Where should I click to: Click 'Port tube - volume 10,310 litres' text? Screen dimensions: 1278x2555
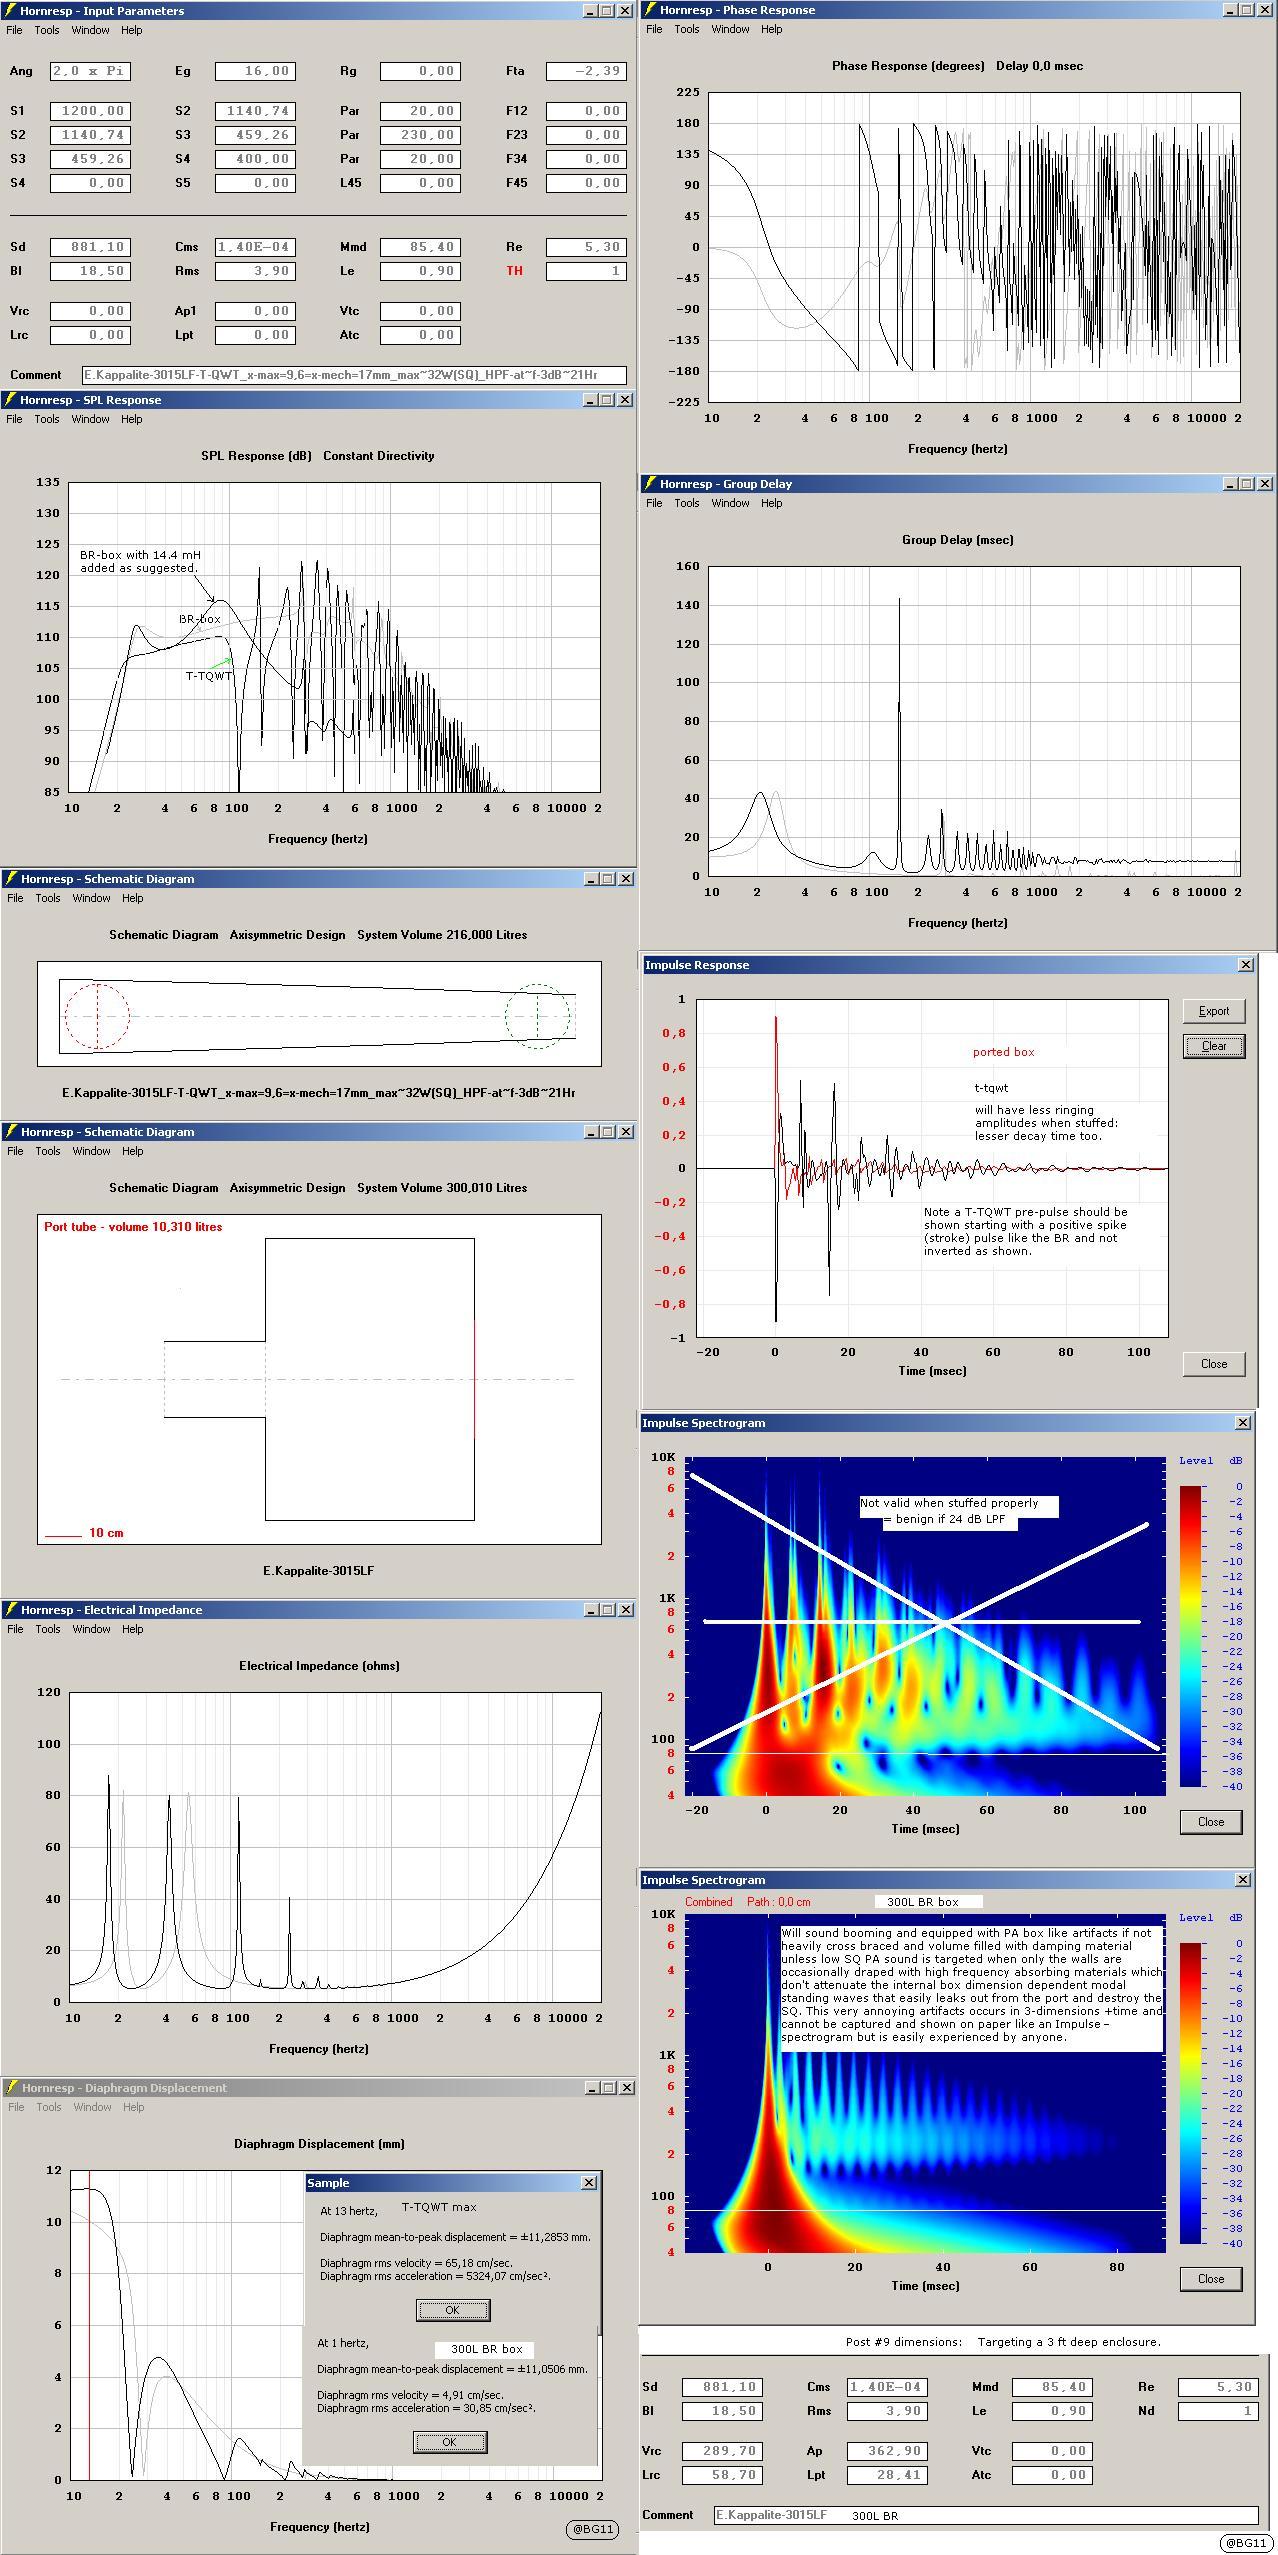point(133,1227)
